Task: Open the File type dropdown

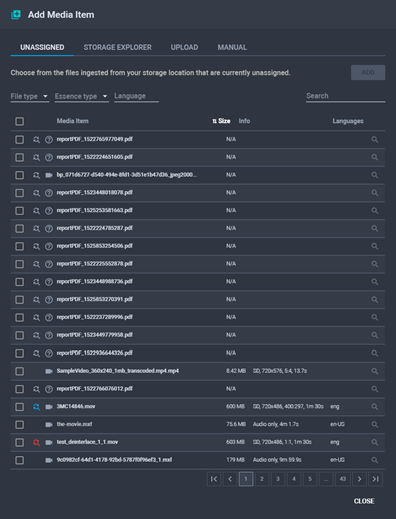Action: tap(30, 96)
